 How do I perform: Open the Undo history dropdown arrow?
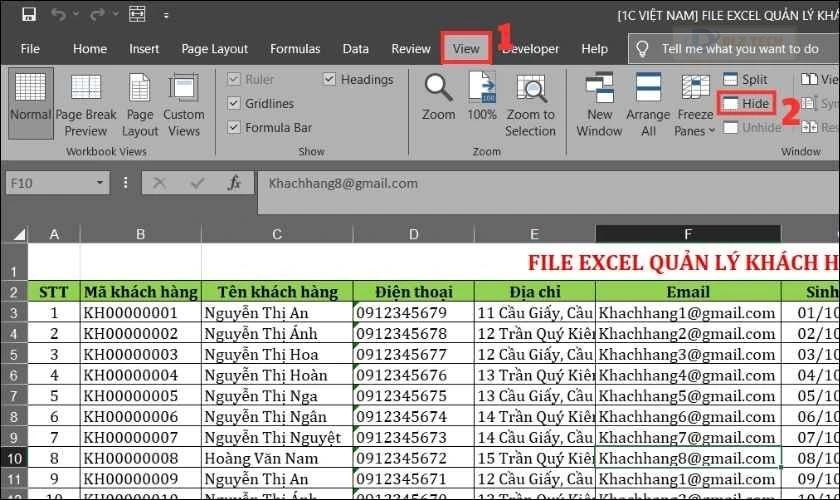[x=76, y=14]
